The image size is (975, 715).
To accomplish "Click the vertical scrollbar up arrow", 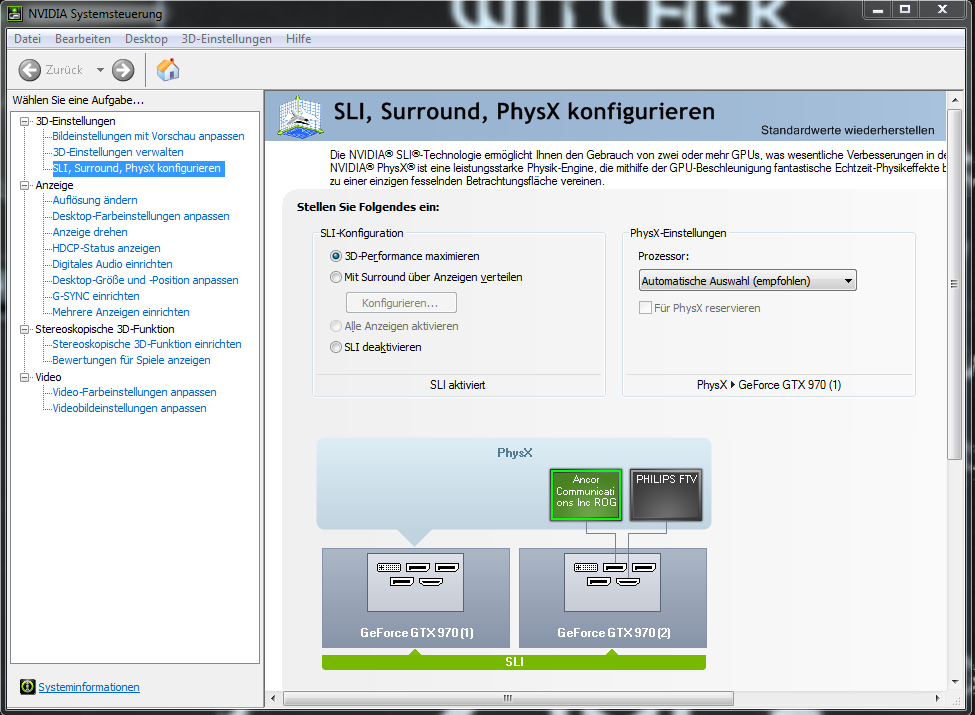I will (954, 99).
